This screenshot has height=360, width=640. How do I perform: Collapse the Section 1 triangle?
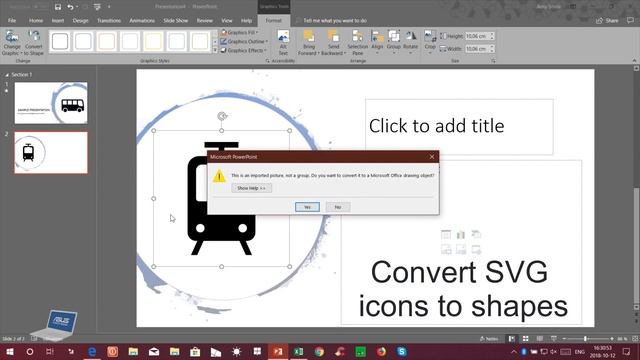[x=7, y=75]
